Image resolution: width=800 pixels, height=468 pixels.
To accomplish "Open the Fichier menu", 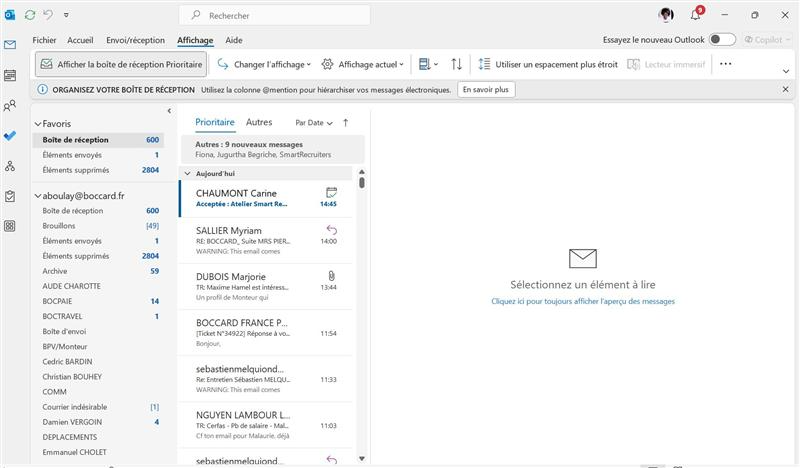I will coord(44,40).
